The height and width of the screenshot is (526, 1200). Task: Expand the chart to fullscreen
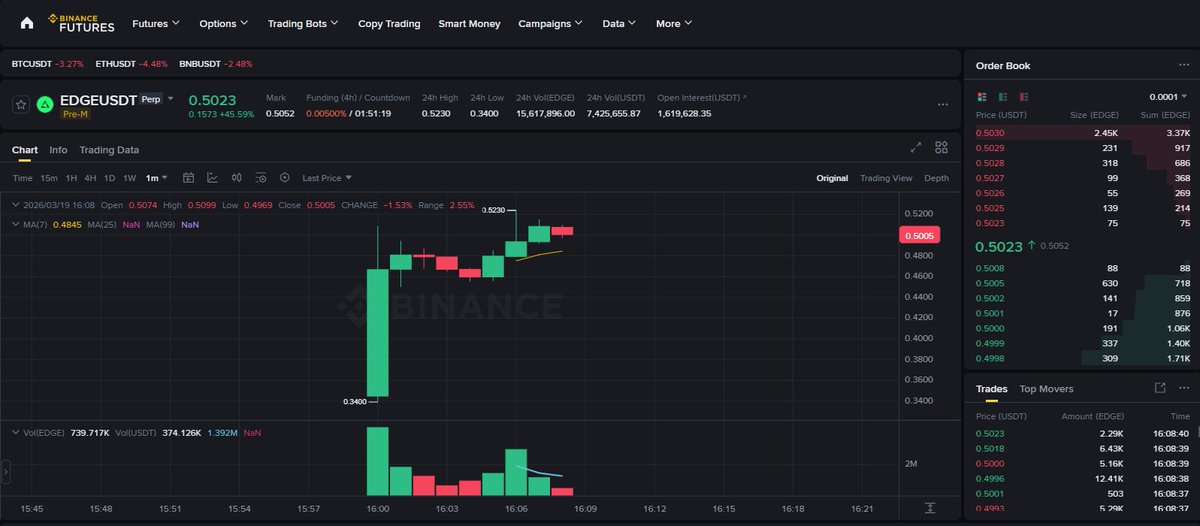pyautogui.click(x=915, y=147)
